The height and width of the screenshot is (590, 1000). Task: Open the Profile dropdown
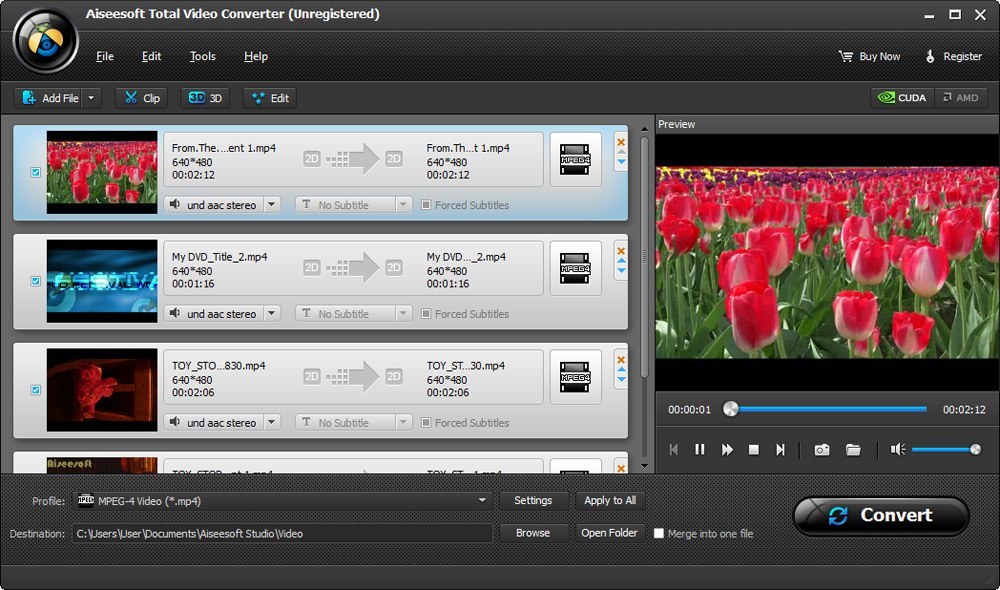(x=481, y=500)
